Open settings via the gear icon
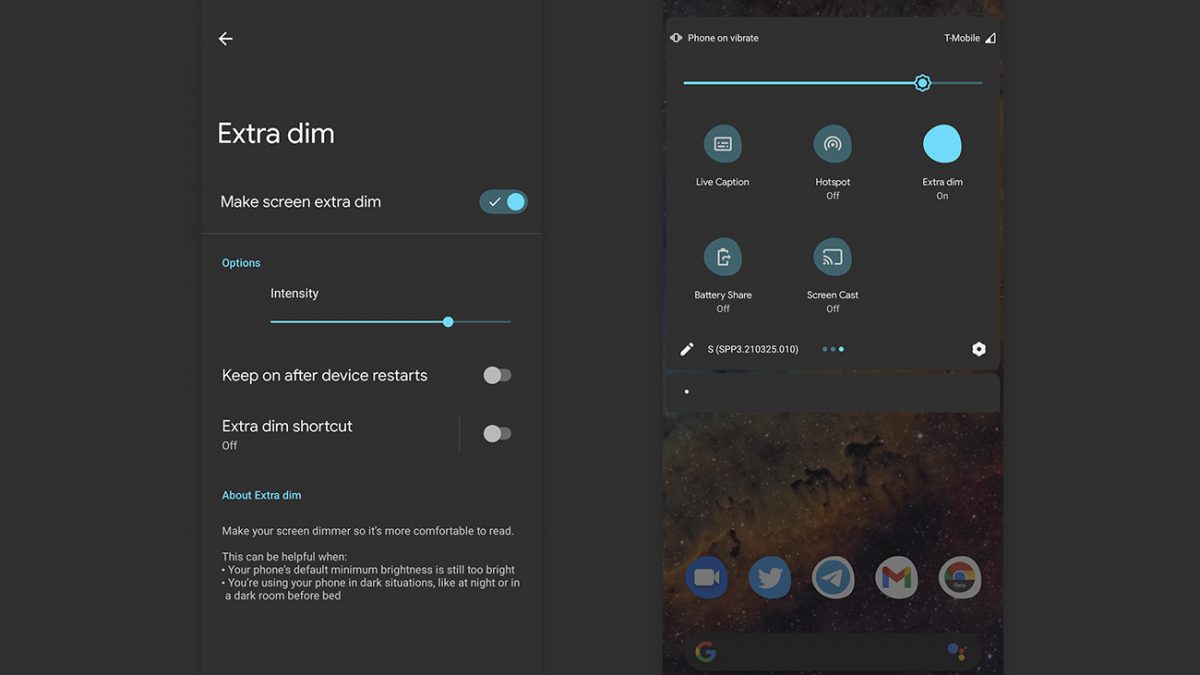 point(978,349)
